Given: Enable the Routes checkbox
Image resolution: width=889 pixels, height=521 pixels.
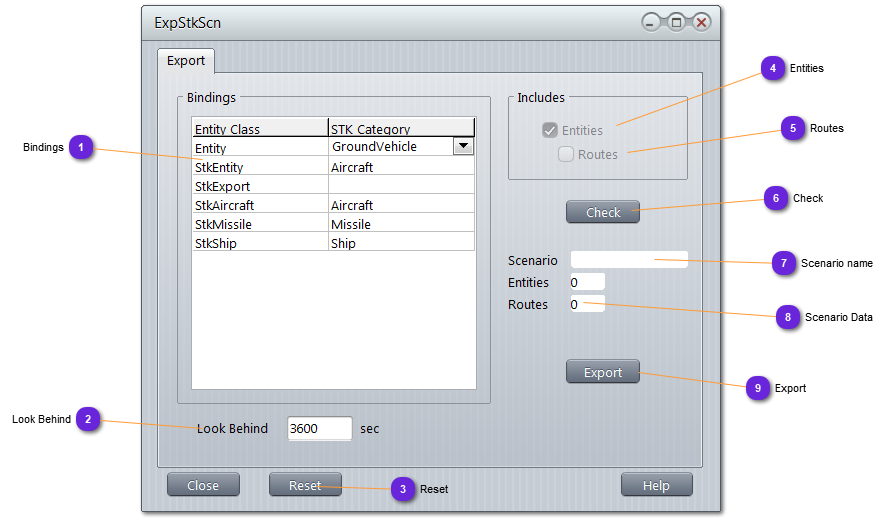Looking at the screenshot, I should point(566,154).
